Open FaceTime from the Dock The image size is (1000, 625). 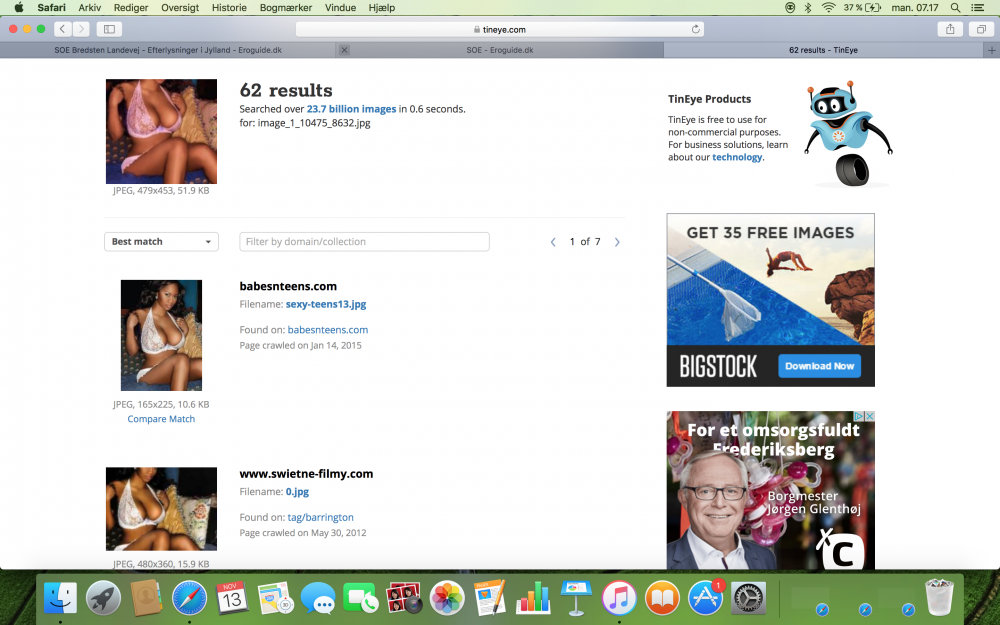coord(360,598)
